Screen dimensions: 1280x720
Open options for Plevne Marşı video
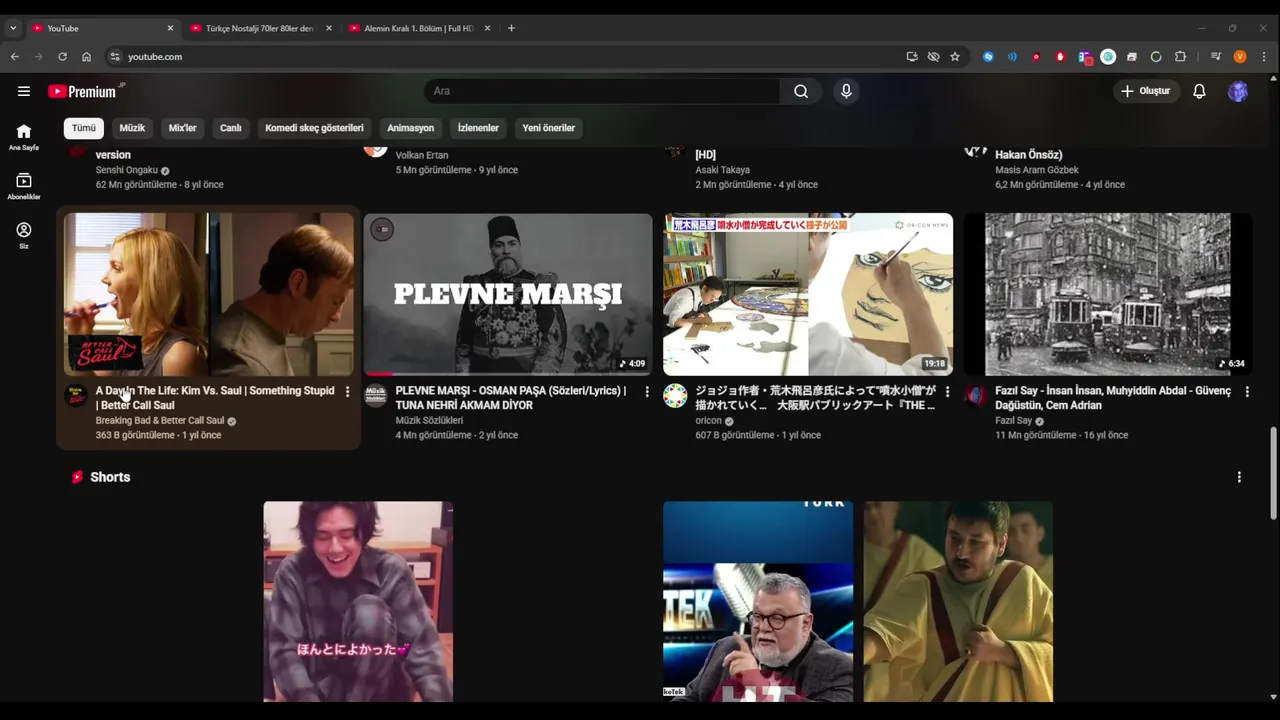pyautogui.click(x=647, y=392)
